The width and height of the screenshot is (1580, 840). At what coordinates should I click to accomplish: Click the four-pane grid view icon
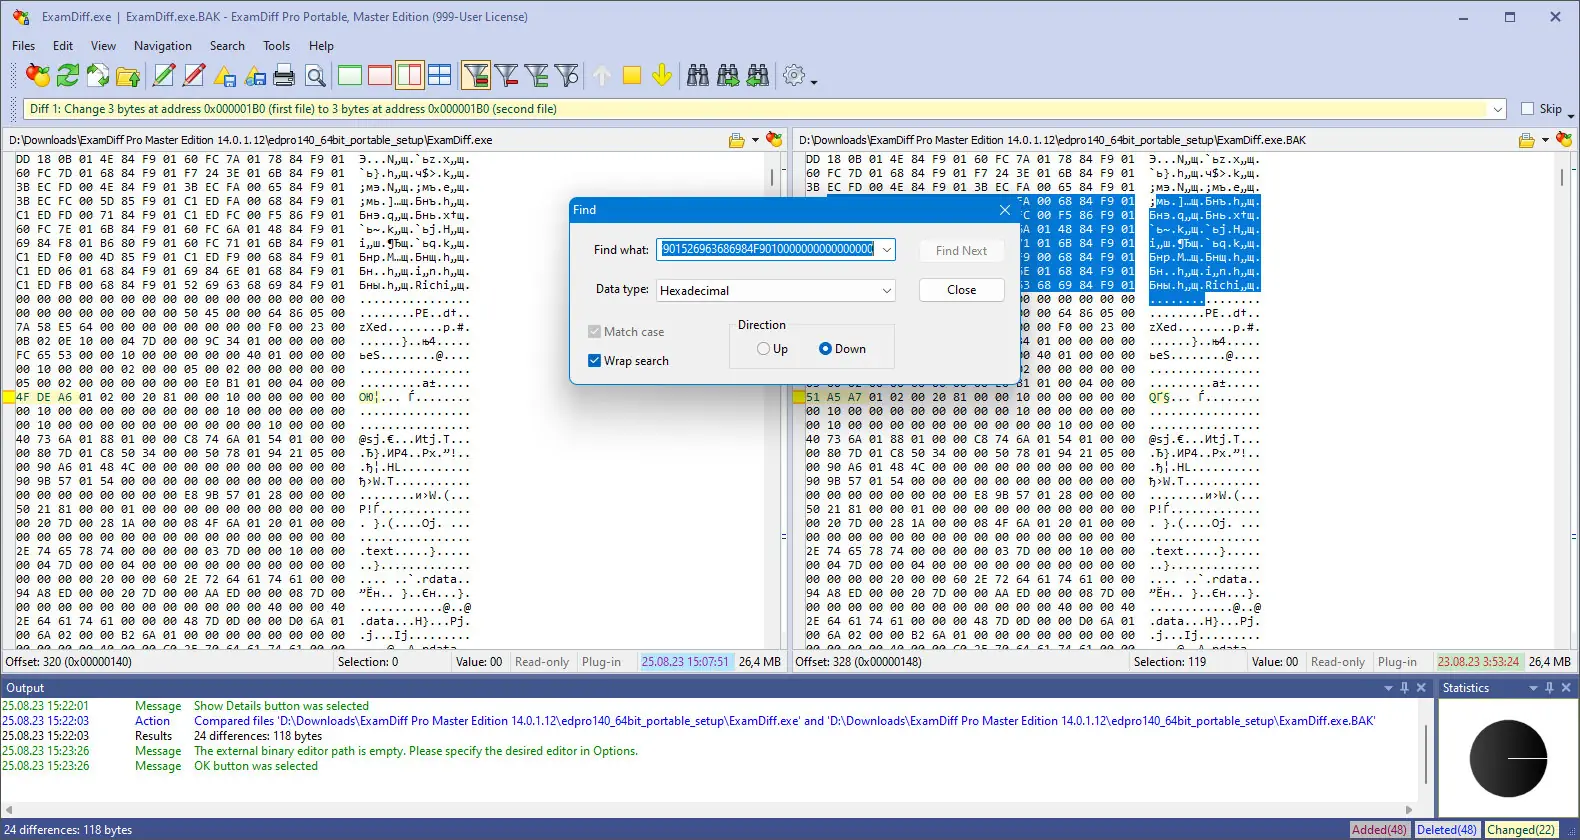tap(440, 75)
